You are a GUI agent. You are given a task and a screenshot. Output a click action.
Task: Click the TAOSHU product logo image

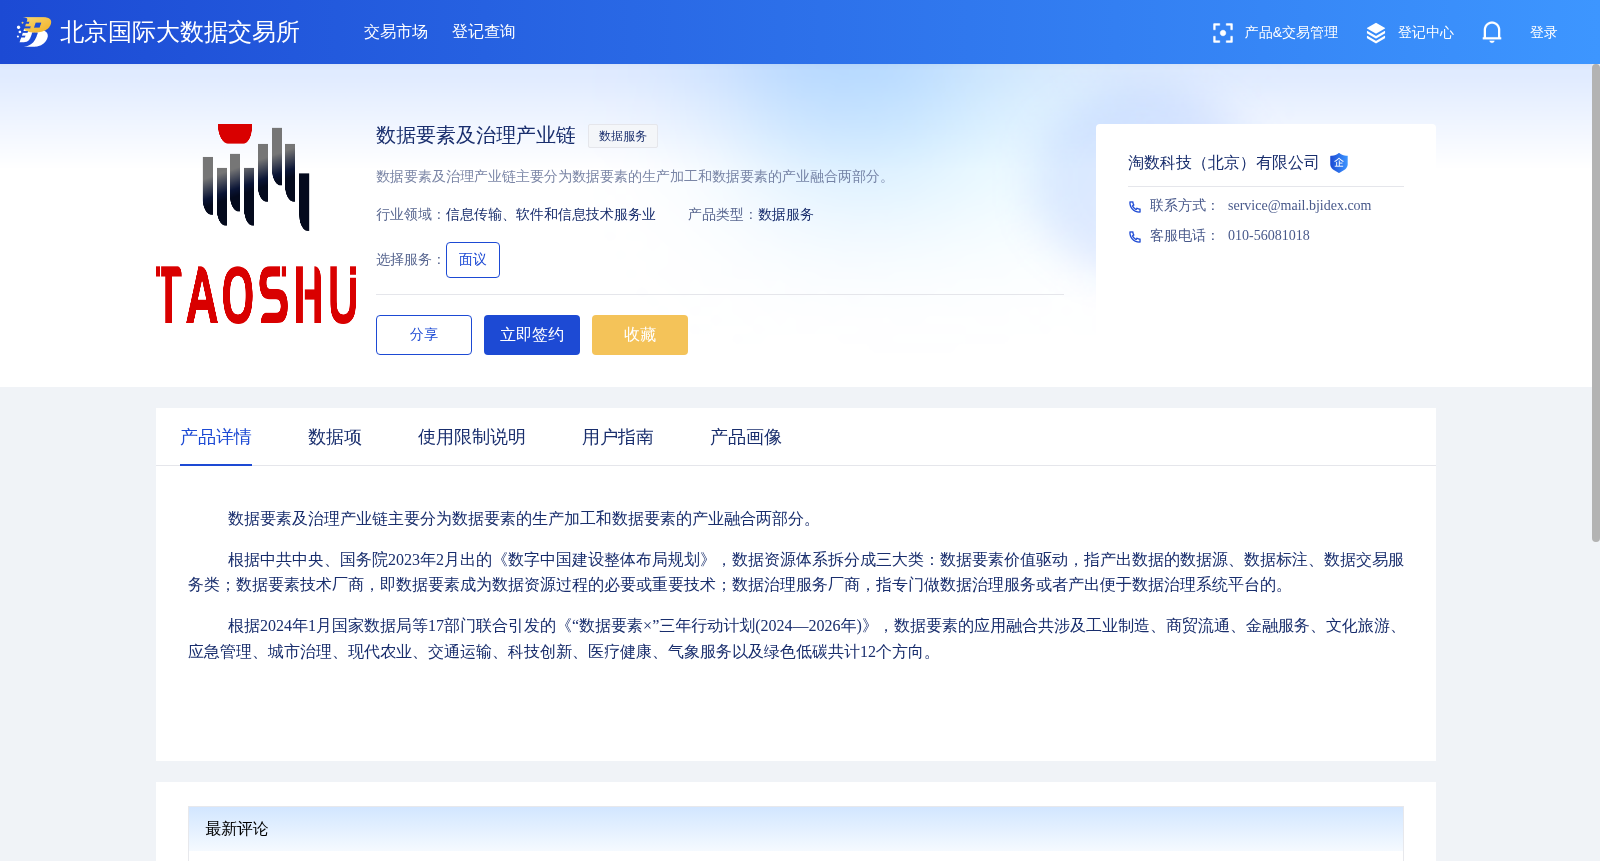256,224
